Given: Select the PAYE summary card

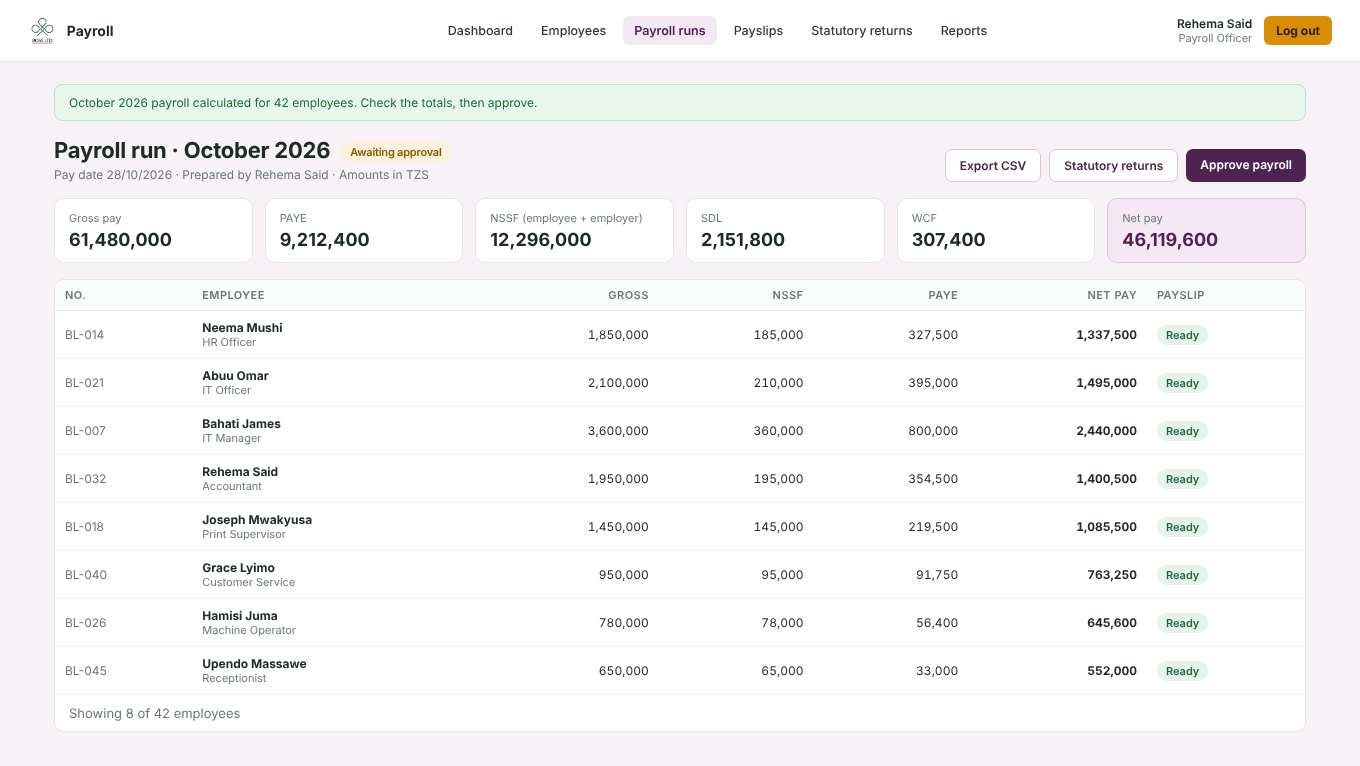Looking at the screenshot, I should [364, 230].
